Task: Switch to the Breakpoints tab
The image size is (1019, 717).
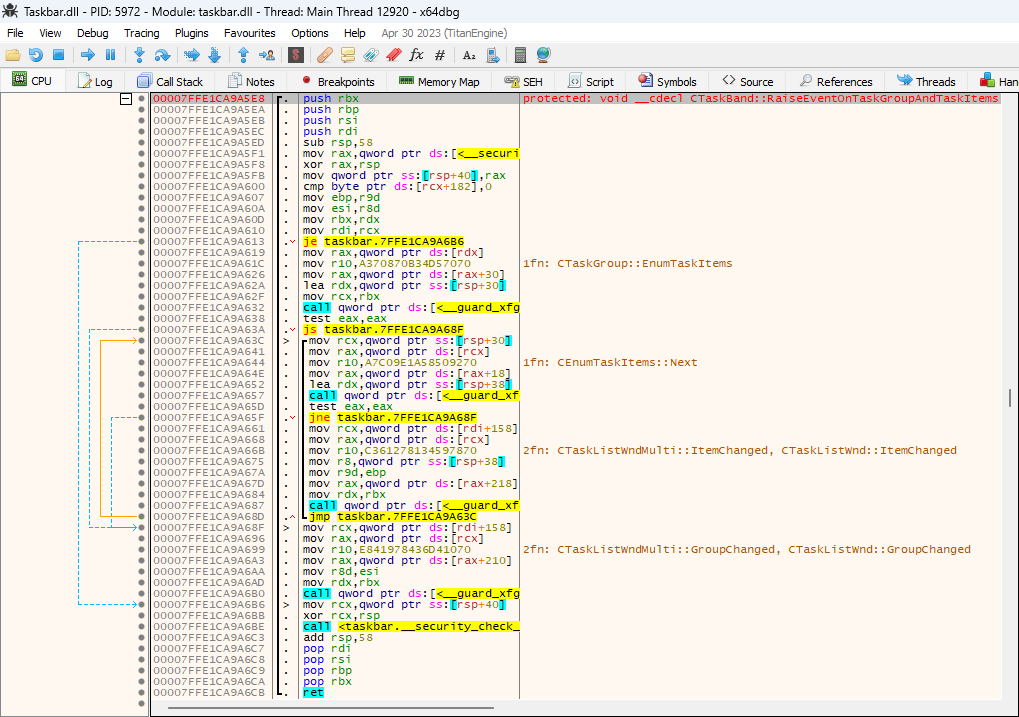Action: point(338,82)
